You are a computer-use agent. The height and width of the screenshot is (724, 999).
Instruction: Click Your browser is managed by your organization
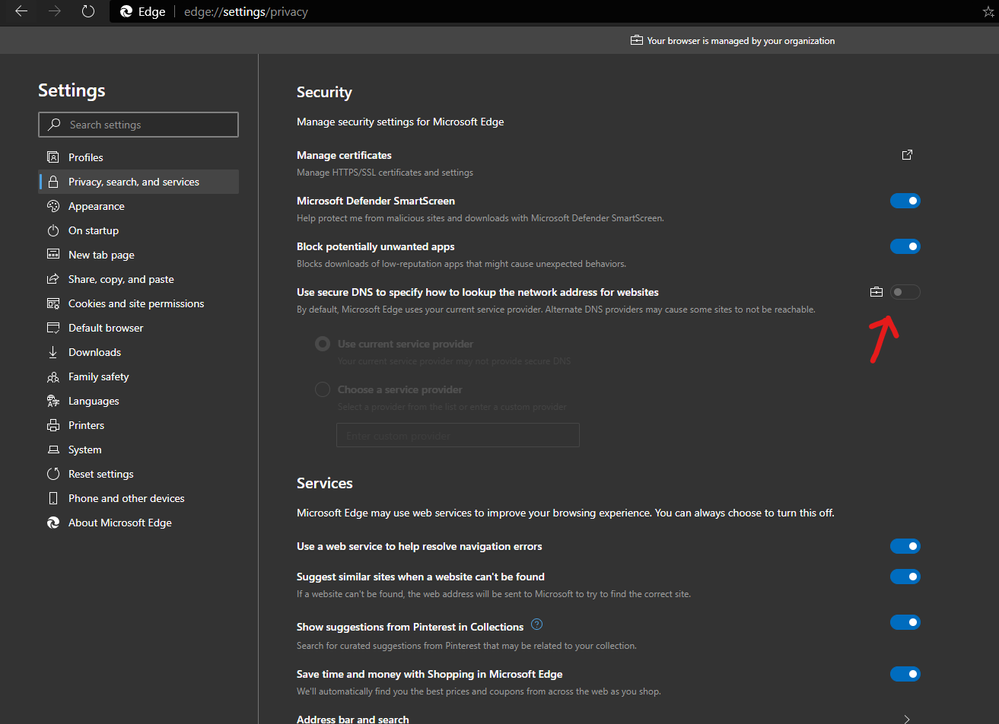[740, 40]
